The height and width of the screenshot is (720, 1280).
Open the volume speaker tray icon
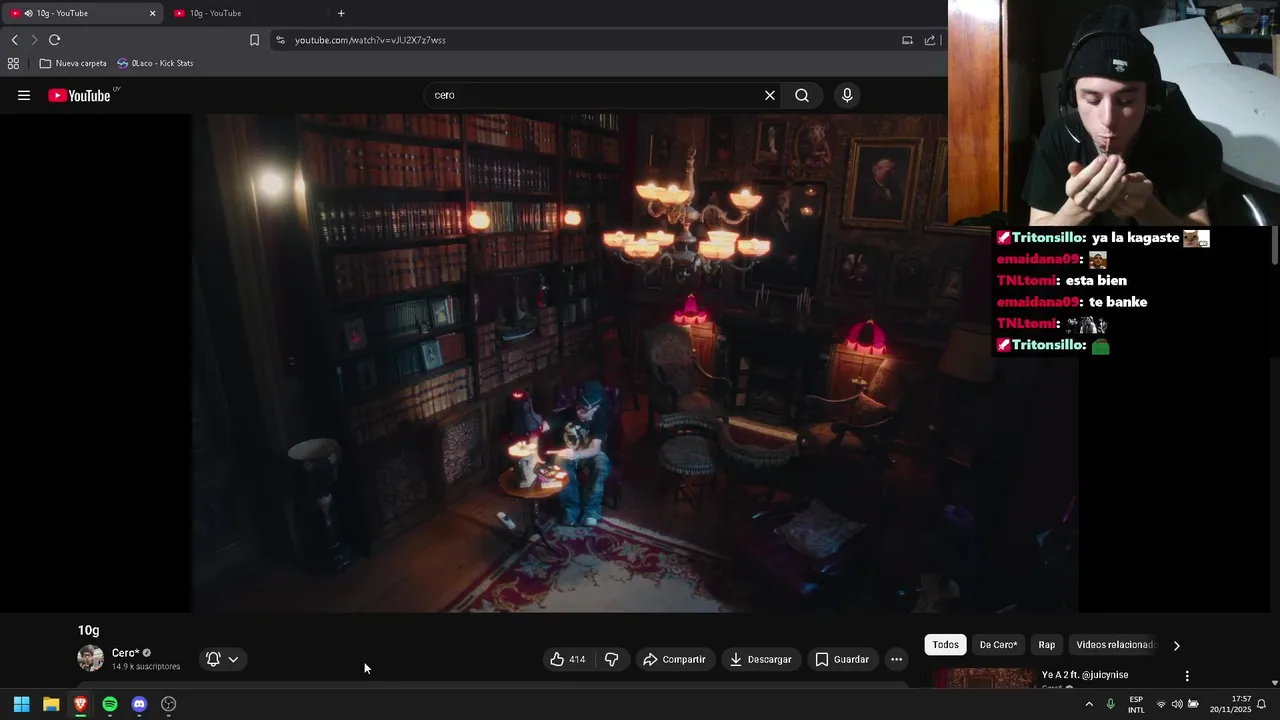click(x=1177, y=704)
